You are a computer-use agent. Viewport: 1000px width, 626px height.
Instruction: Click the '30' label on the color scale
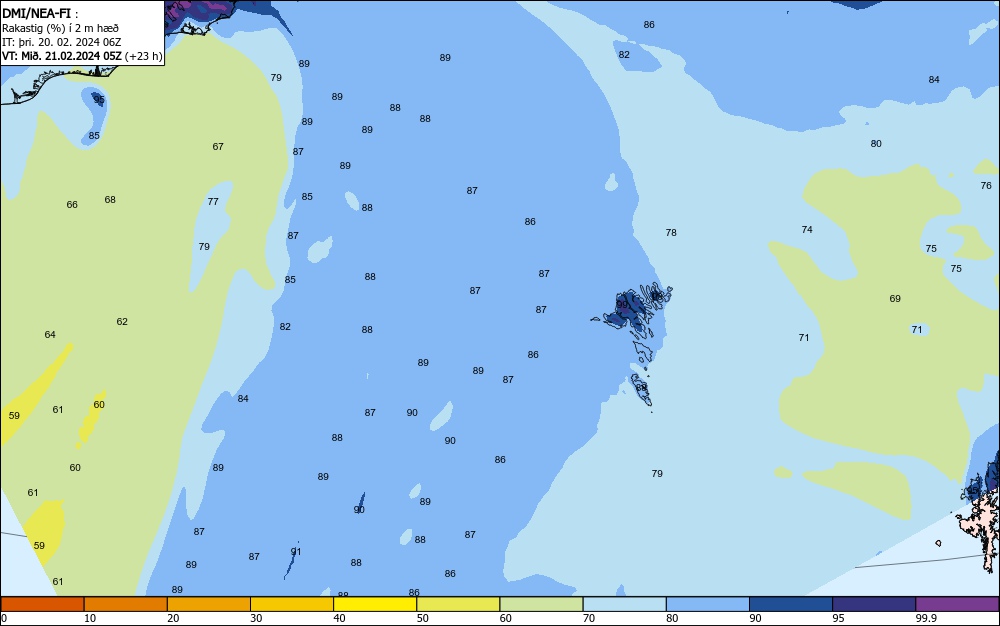pos(256,618)
